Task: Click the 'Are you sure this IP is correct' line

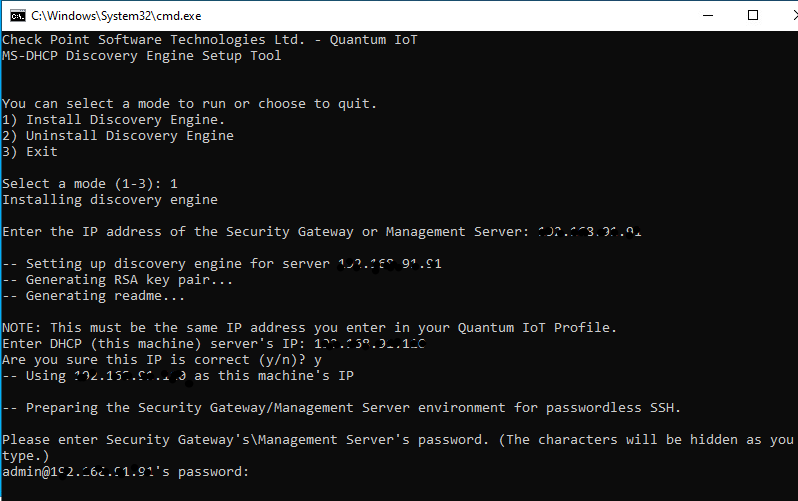Action: point(162,360)
